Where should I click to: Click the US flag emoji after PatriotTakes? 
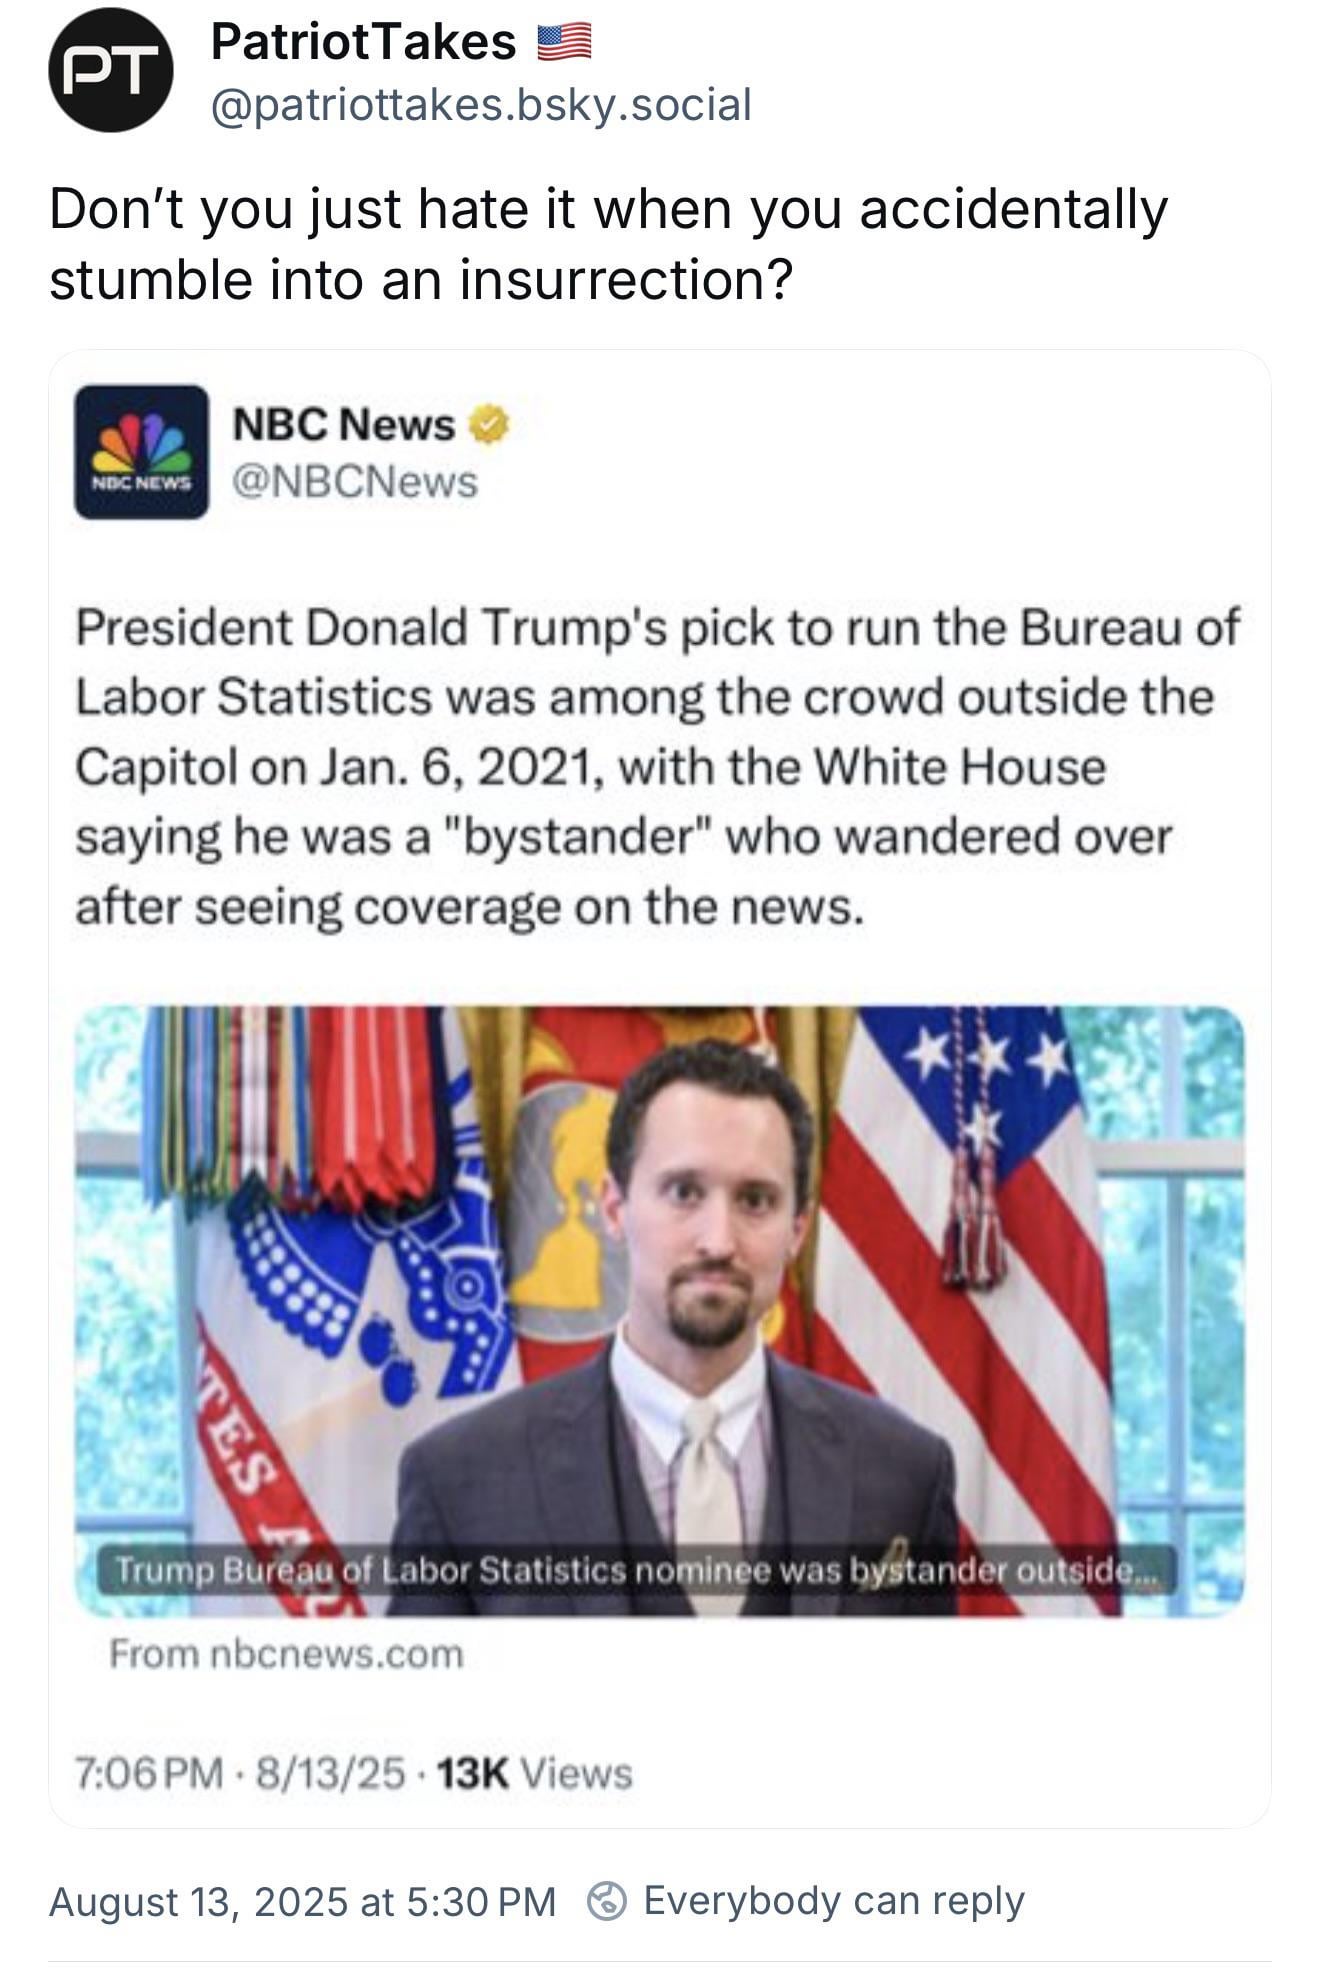click(x=565, y=43)
